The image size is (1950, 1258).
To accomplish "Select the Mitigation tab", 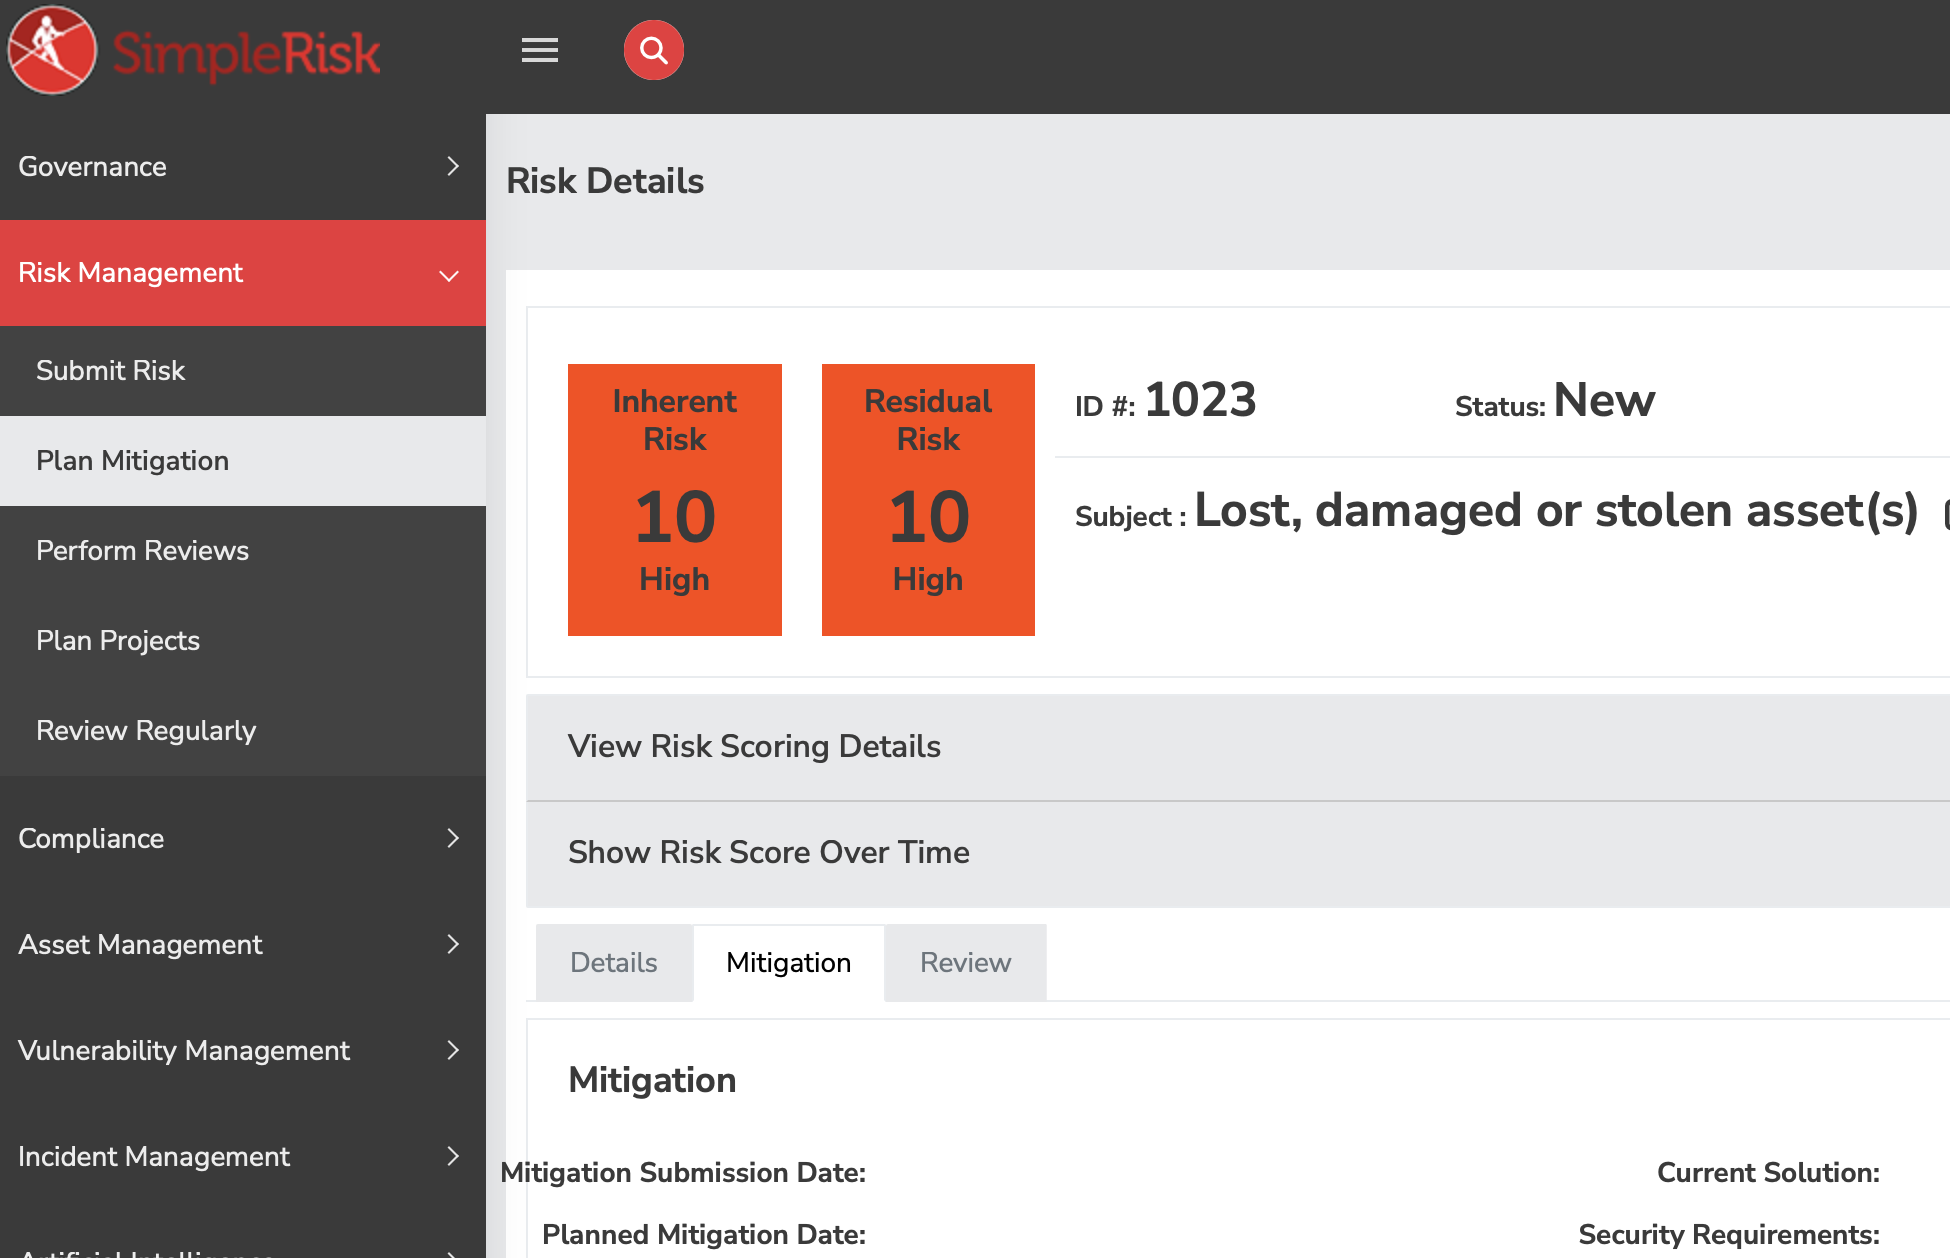I will [x=789, y=962].
